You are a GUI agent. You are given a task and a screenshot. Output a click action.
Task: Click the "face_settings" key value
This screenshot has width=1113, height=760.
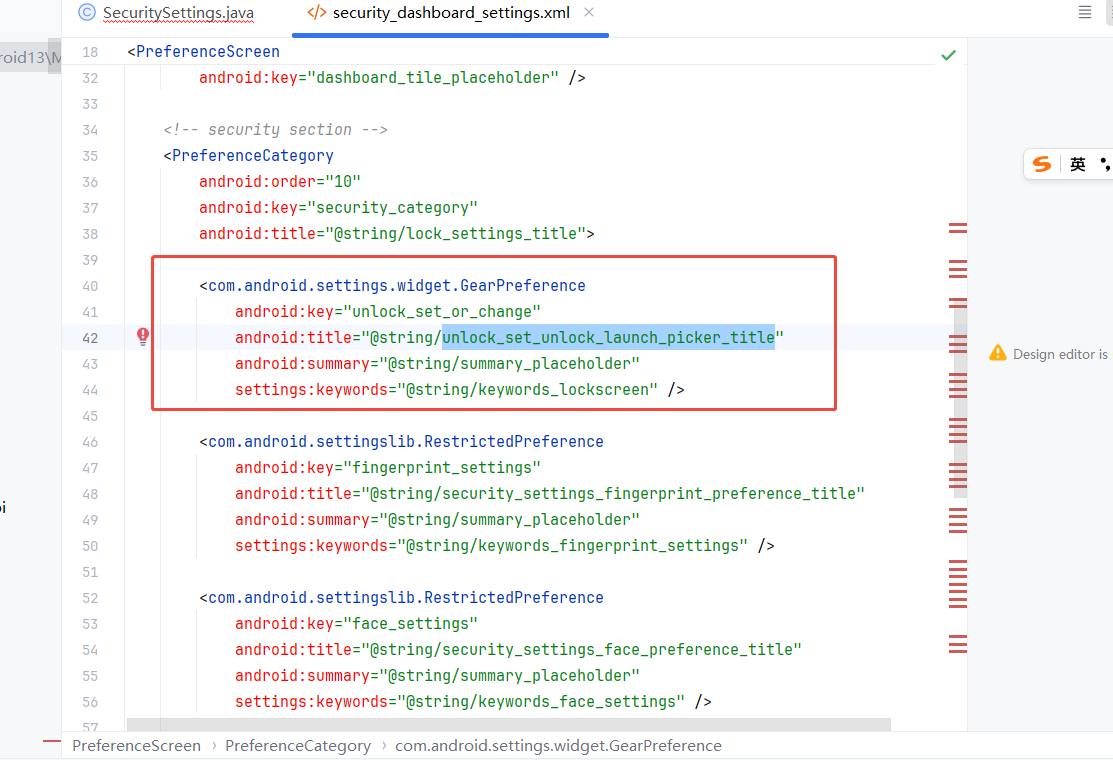click(410, 624)
